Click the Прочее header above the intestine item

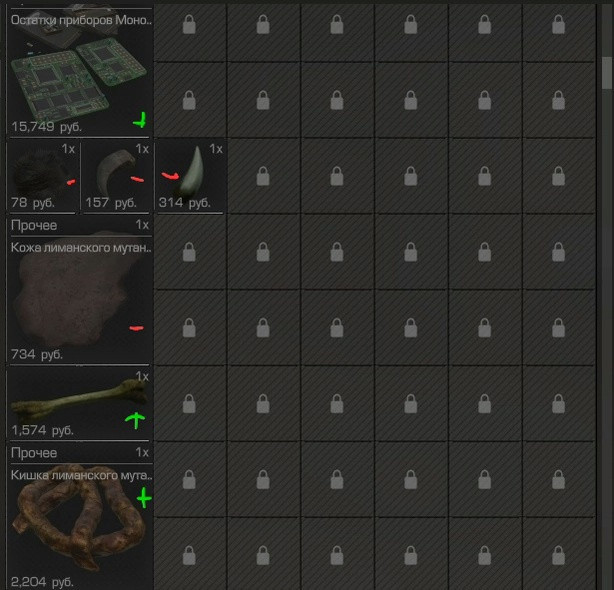point(34,453)
